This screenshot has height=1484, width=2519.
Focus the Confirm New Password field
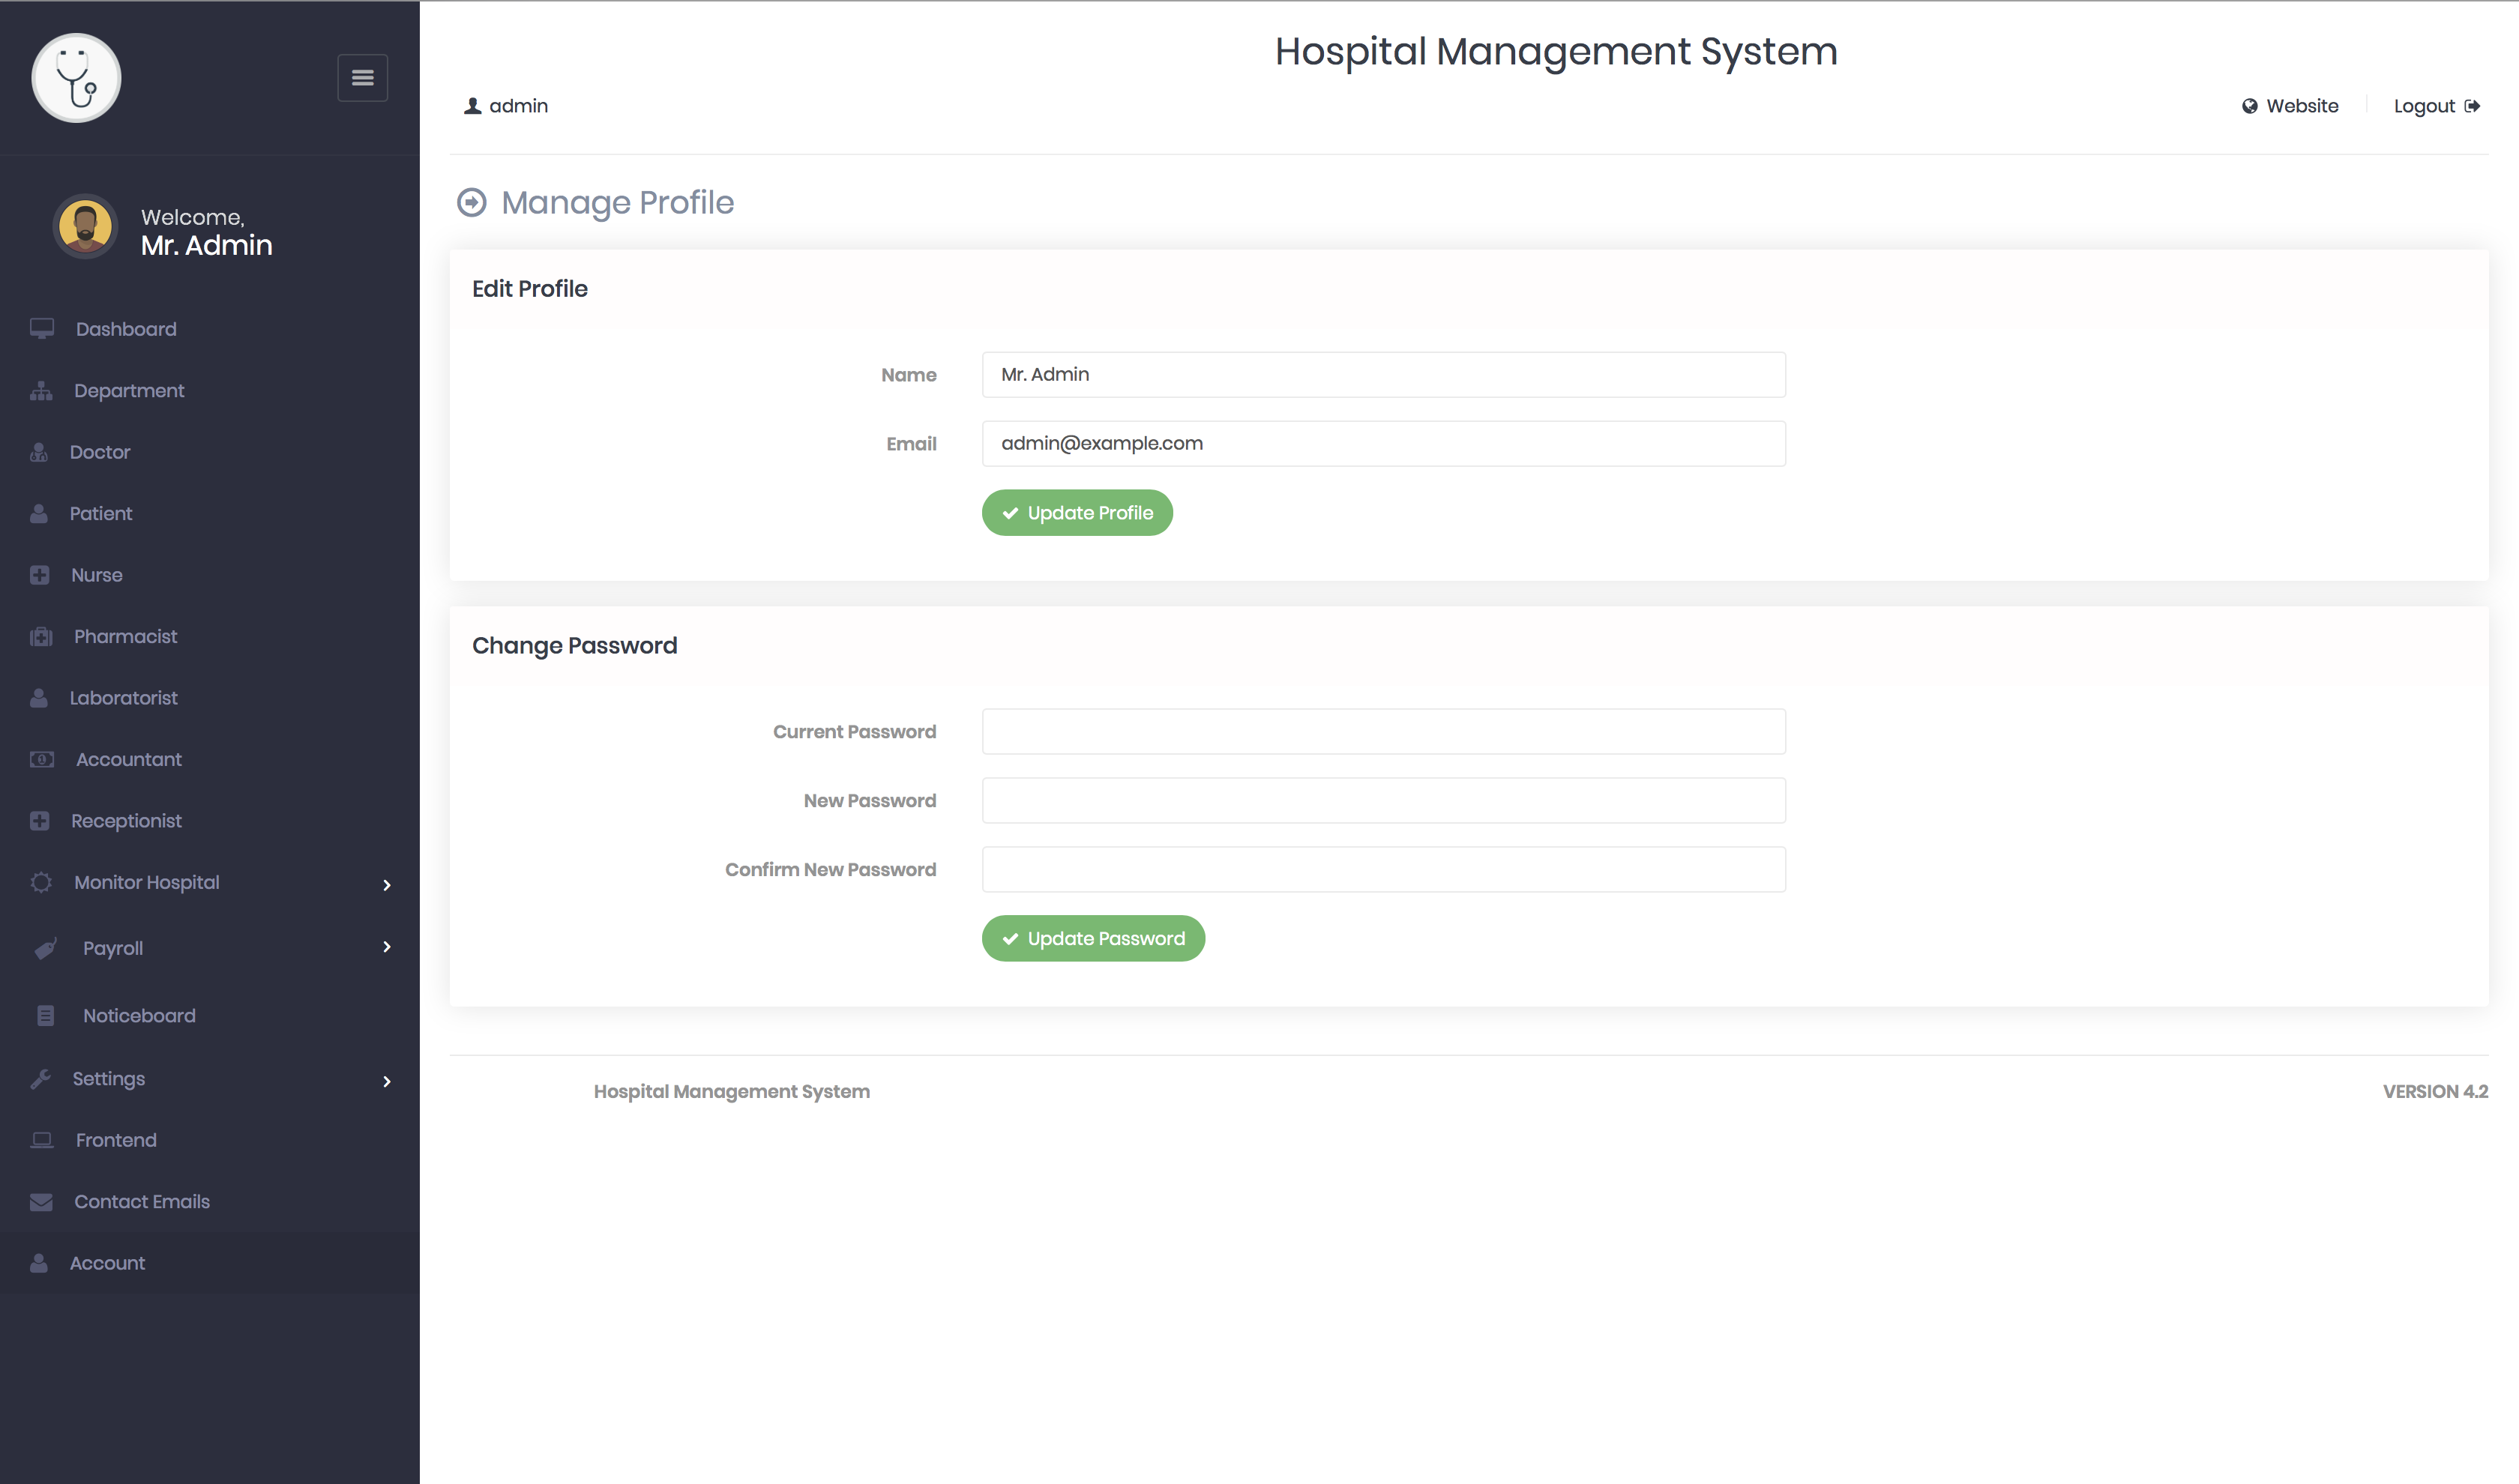(x=1383, y=870)
